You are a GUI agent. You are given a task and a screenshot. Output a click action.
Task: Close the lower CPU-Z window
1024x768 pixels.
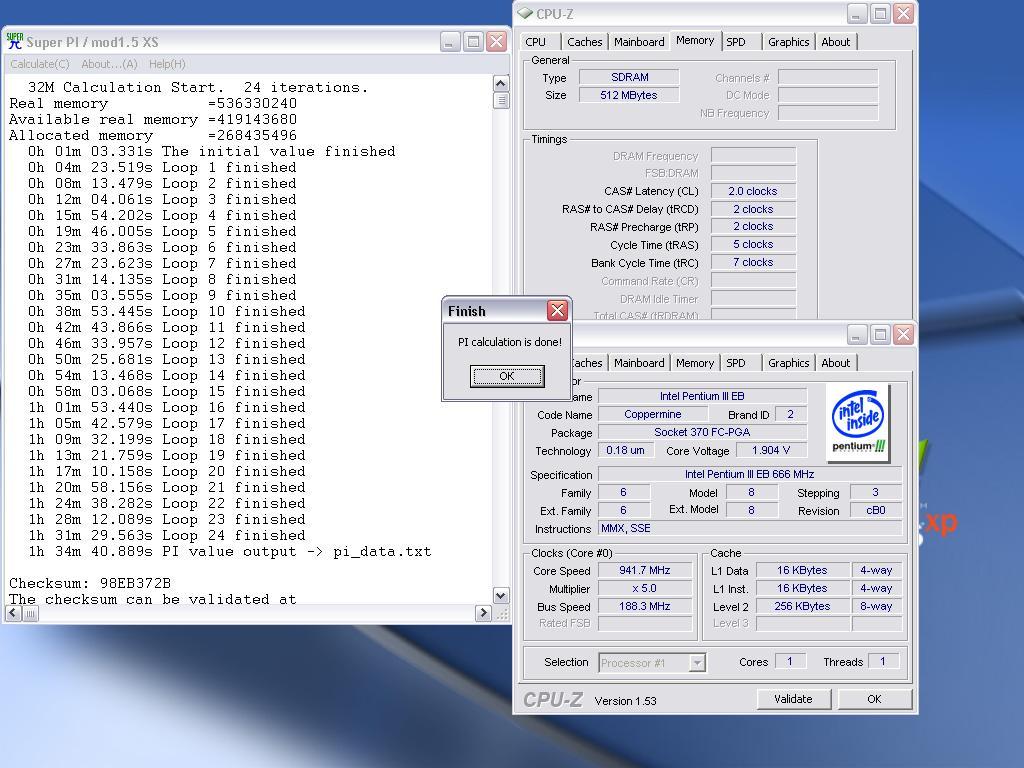tap(904, 335)
